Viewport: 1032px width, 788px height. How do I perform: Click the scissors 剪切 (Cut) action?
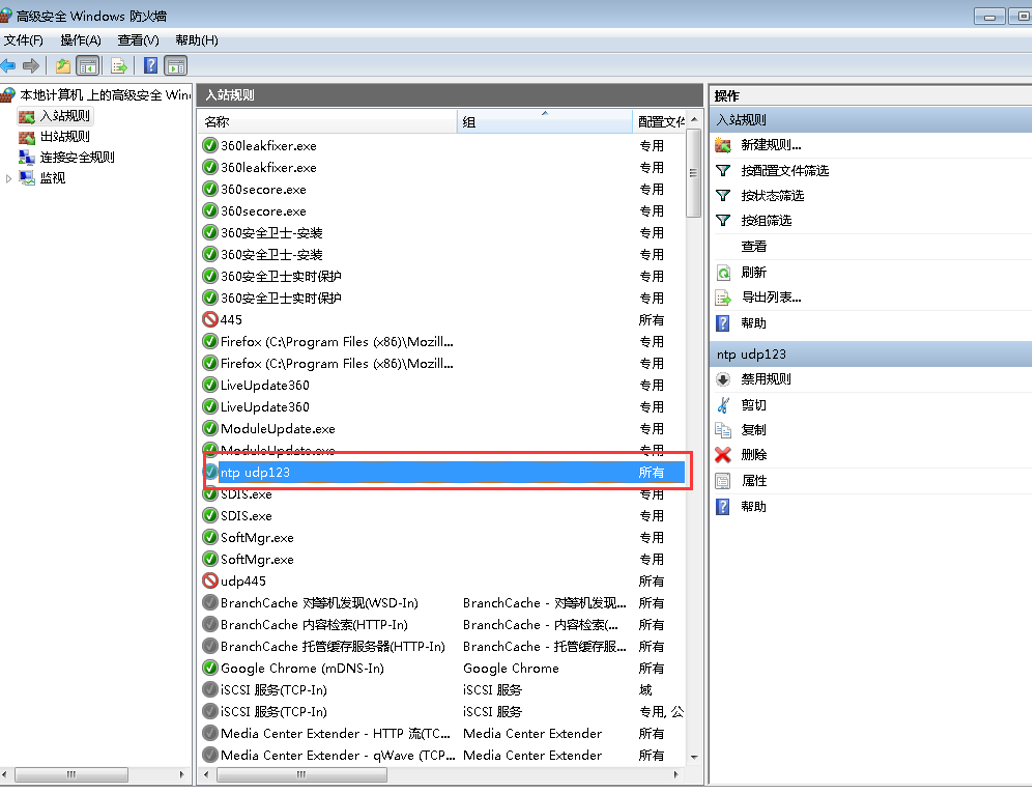(723, 405)
